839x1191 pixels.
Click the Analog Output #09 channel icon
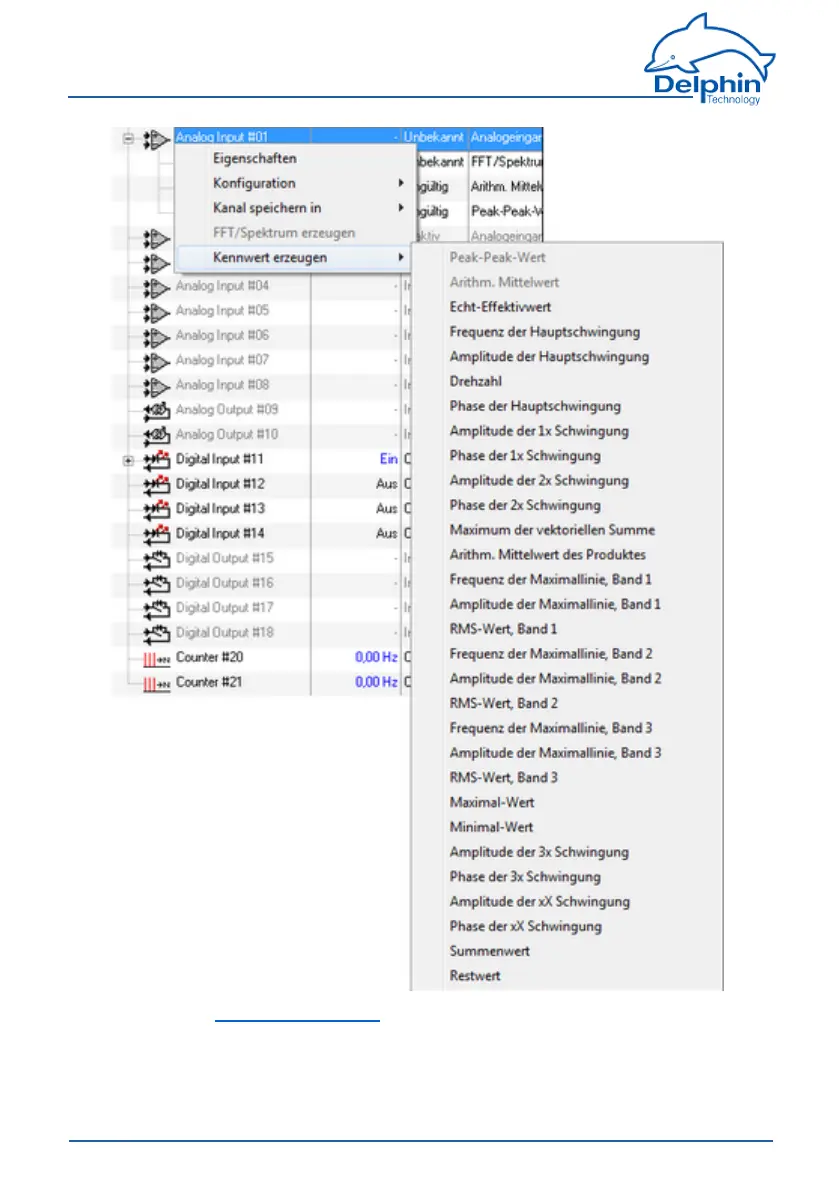[x=156, y=412]
